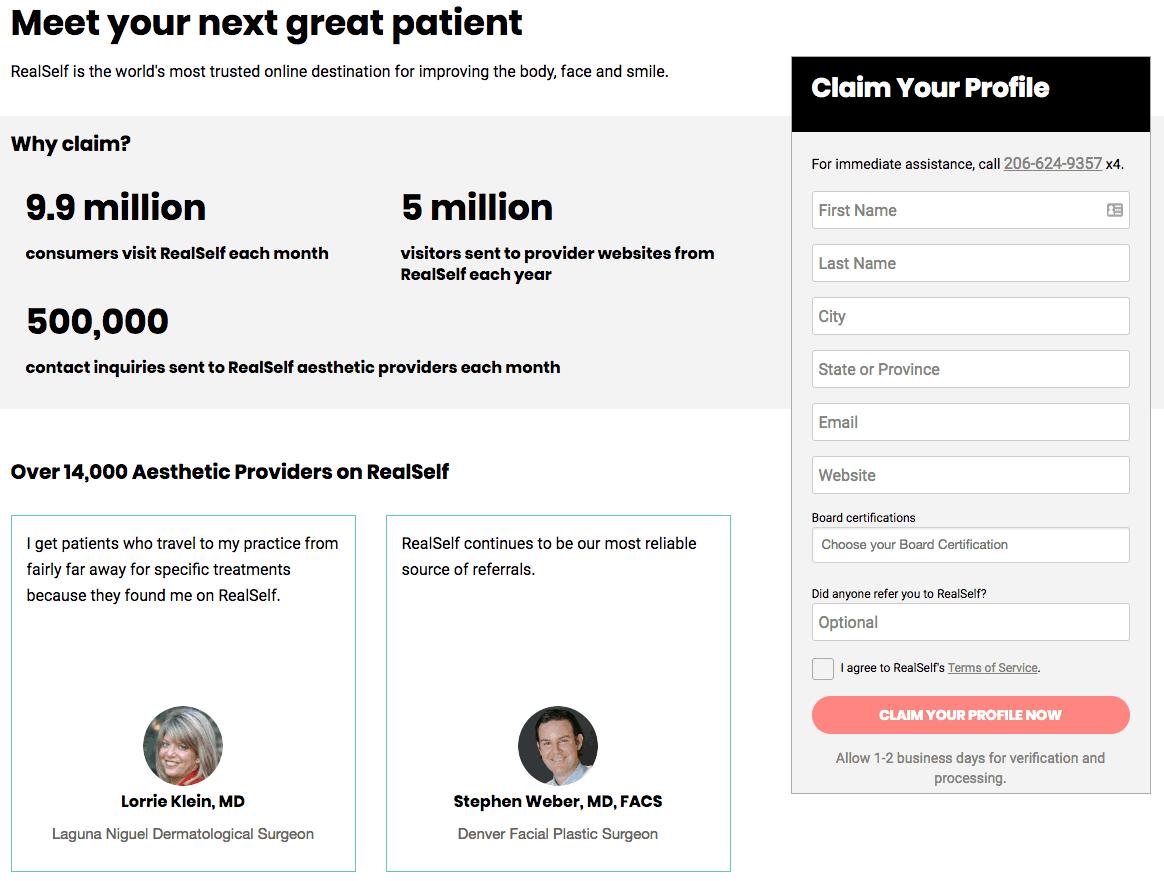Call the 206-624-9357 phone link

(1052, 164)
